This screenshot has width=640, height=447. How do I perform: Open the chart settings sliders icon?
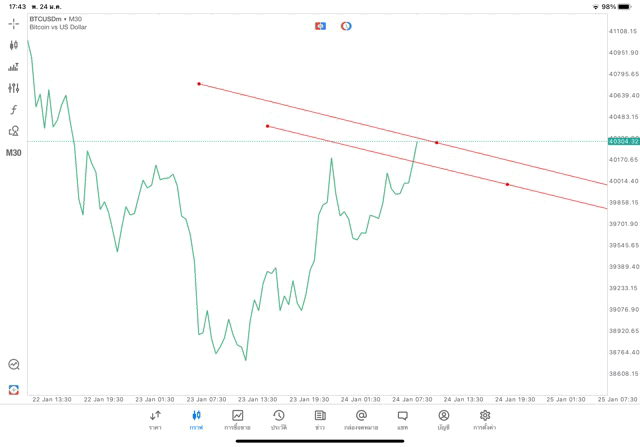pyautogui.click(x=14, y=88)
